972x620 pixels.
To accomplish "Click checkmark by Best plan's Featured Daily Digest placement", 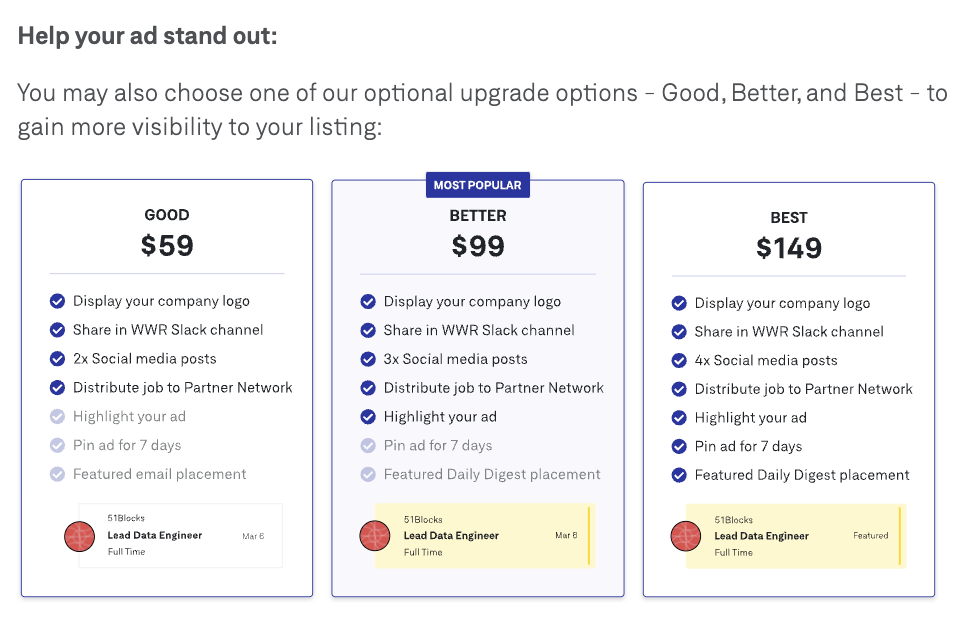I will [679, 476].
